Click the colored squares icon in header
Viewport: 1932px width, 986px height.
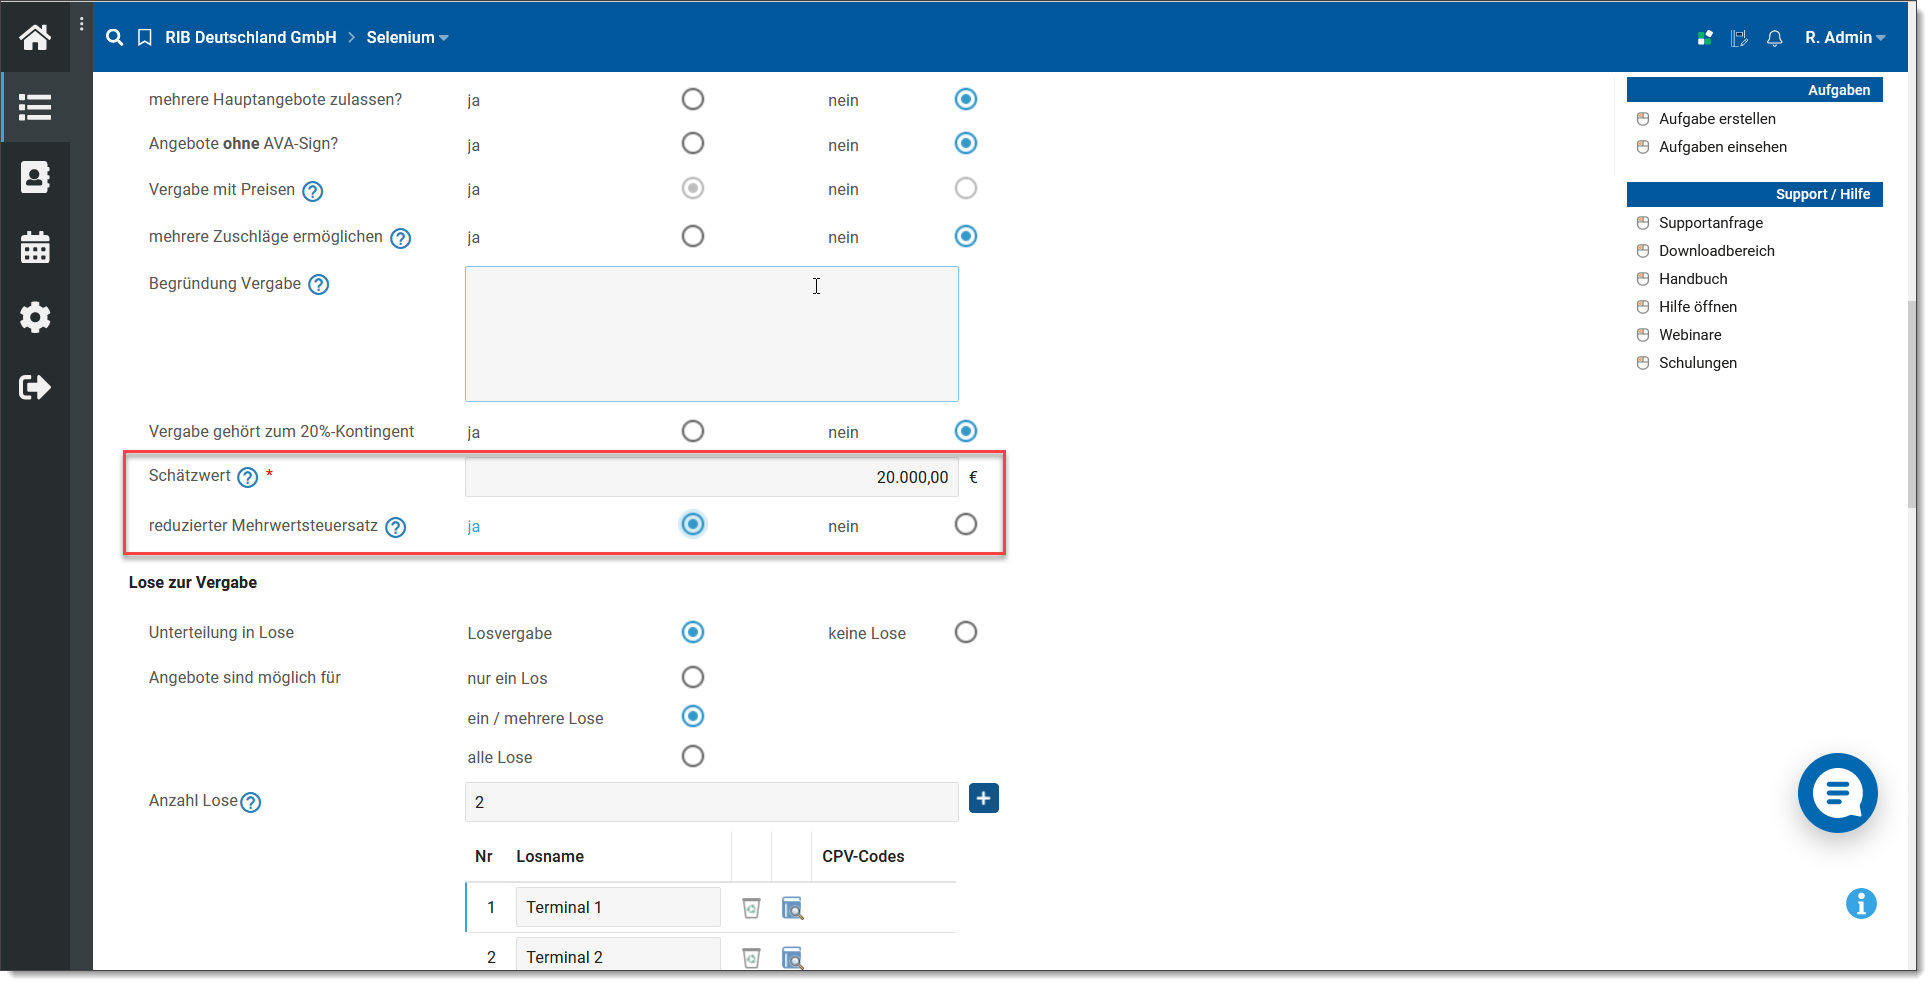(x=1706, y=38)
